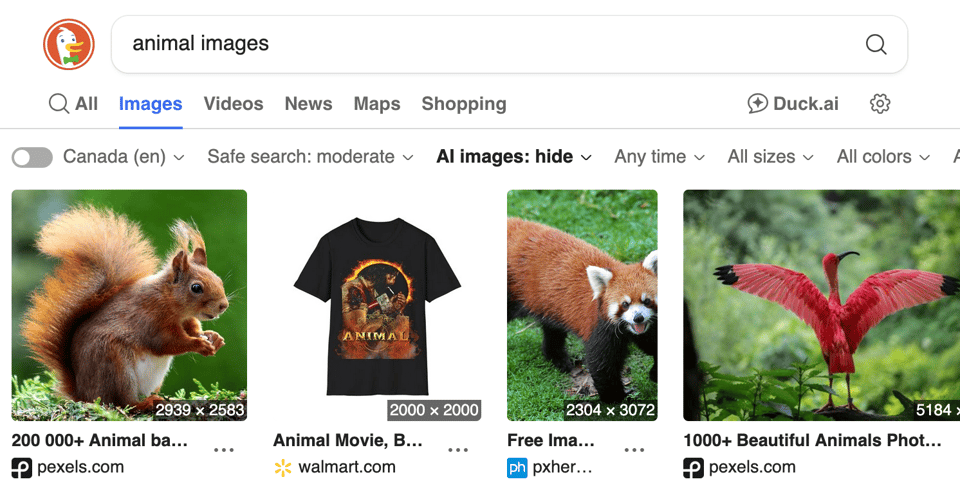The width and height of the screenshot is (960, 504).
Task: Open the Any time filter dropdown
Action: [x=659, y=157]
